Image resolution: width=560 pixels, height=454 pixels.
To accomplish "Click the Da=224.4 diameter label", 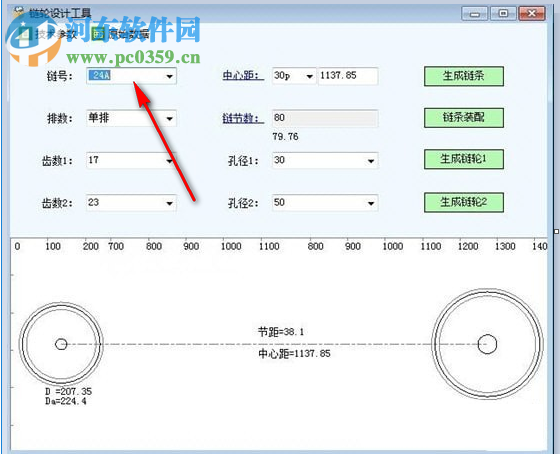I will pos(66,401).
